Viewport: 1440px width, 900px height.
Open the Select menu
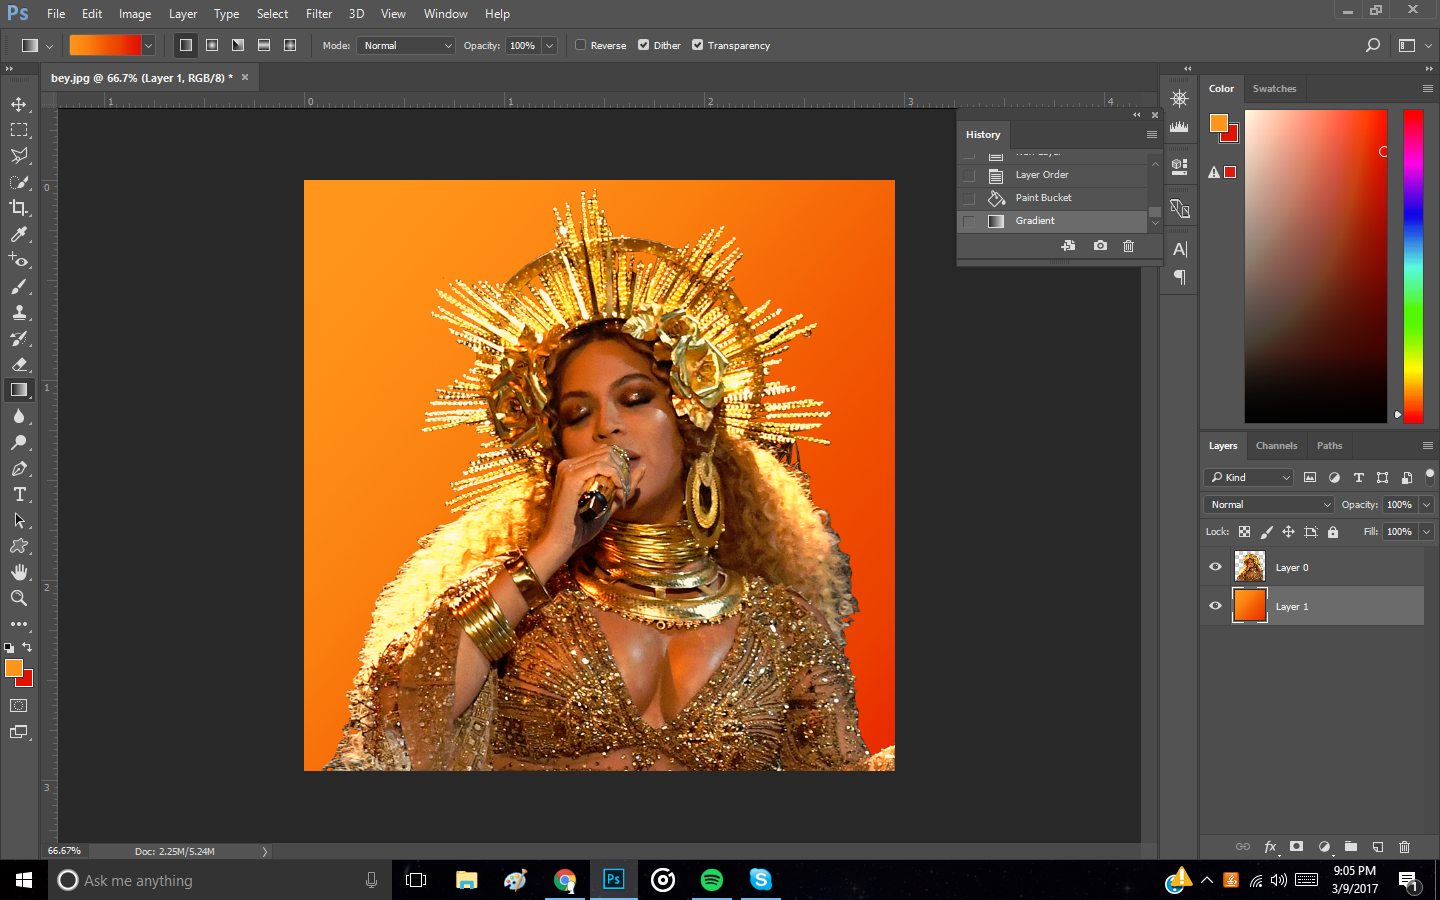pyautogui.click(x=272, y=14)
